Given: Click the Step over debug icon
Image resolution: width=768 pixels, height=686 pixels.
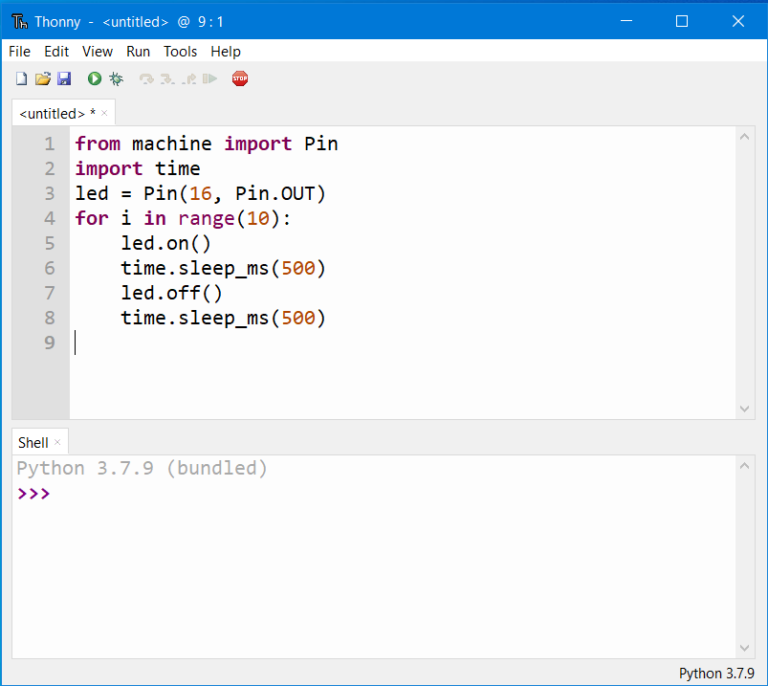Looking at the screenshot, I should 147,78.
